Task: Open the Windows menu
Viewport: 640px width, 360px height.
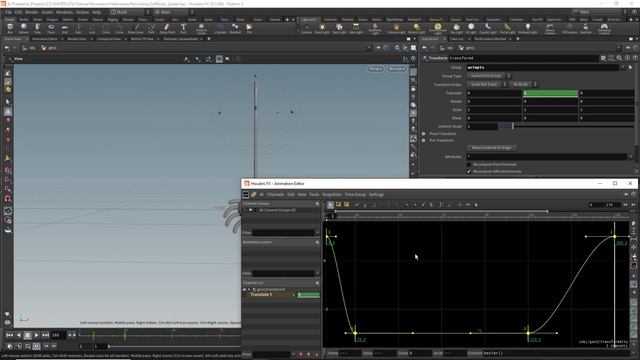Action: [x=64, y=12]
